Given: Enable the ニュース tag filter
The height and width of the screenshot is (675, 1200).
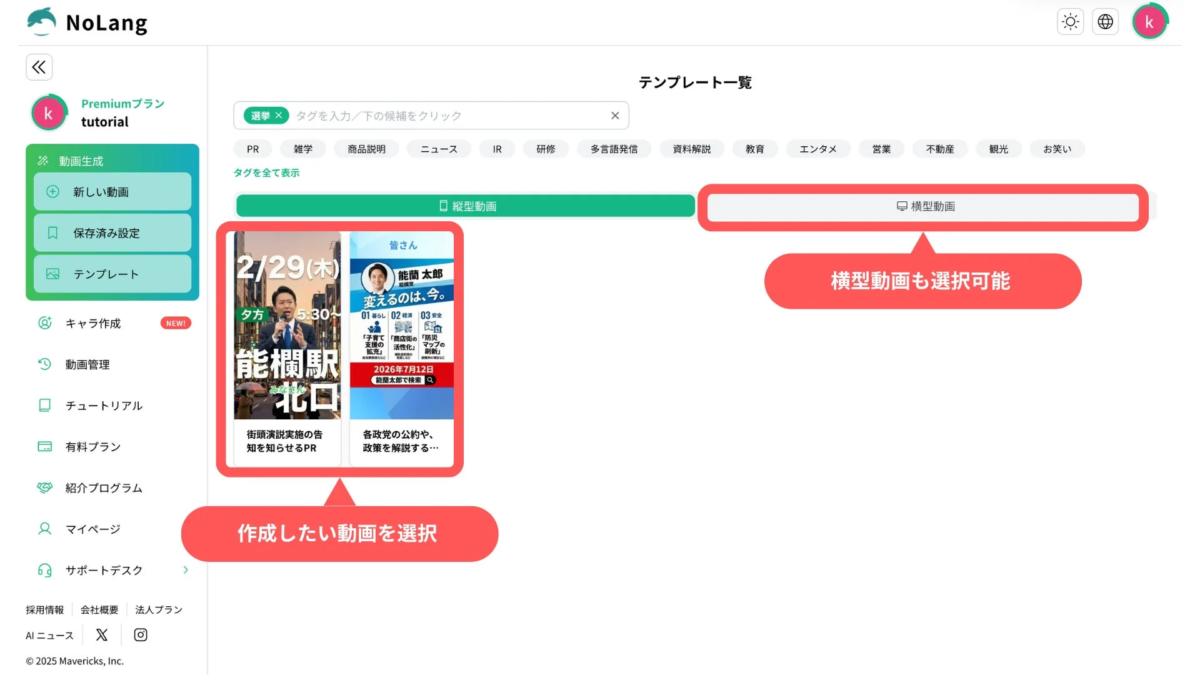Looking at the screenshot, I should tap(438, 148).
